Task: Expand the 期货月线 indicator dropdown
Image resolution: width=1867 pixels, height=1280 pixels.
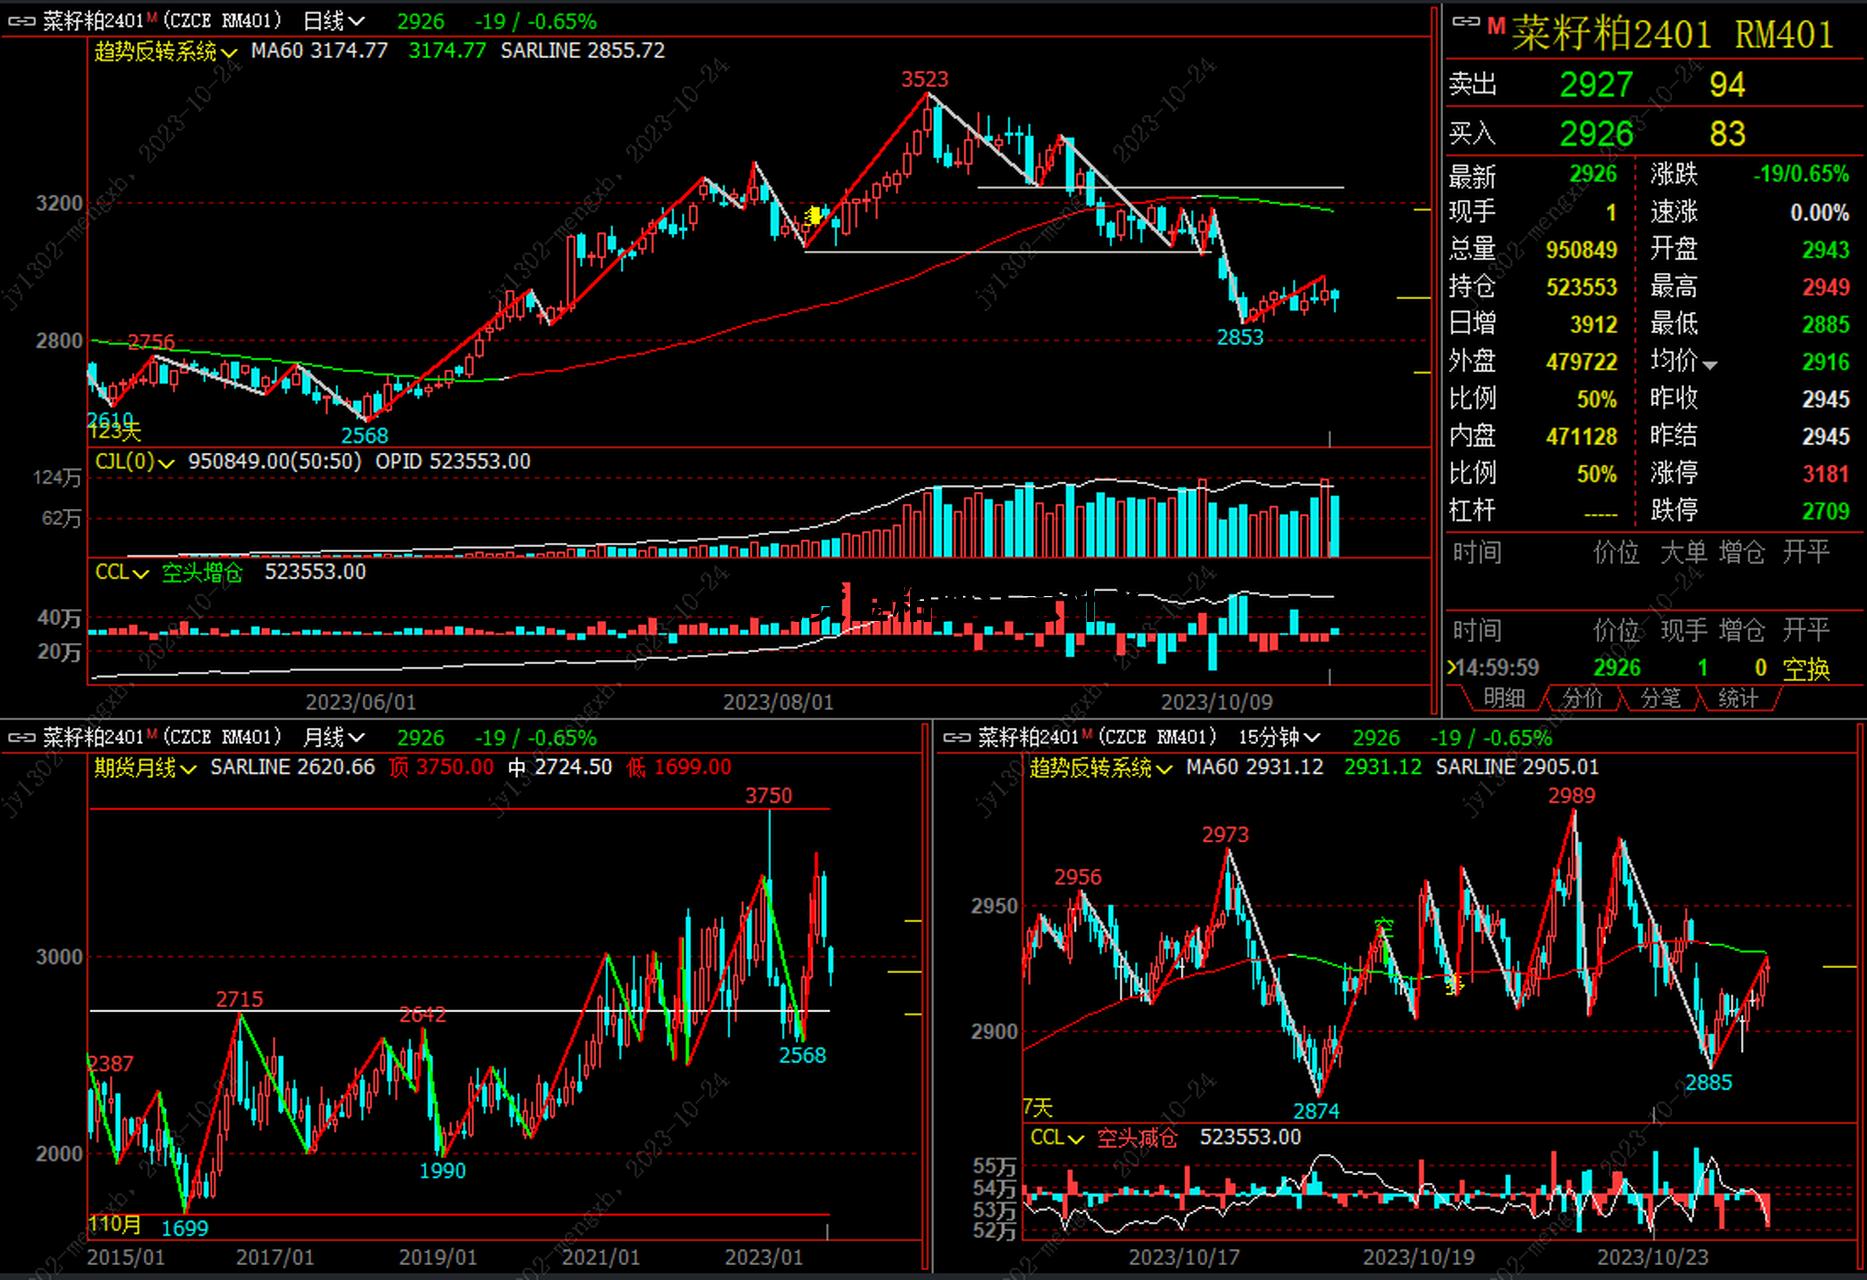Action: pos(145,768)
